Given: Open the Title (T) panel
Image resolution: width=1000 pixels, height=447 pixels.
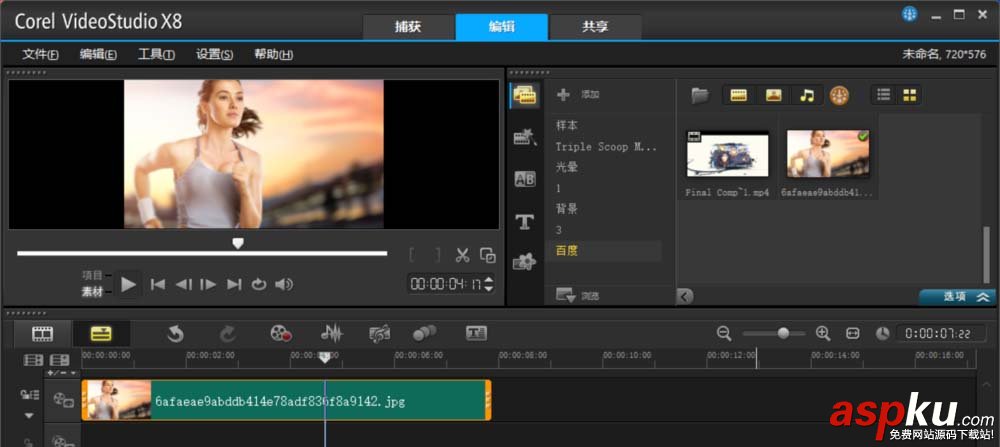Looking at the screenshot, I should point(524,221).
